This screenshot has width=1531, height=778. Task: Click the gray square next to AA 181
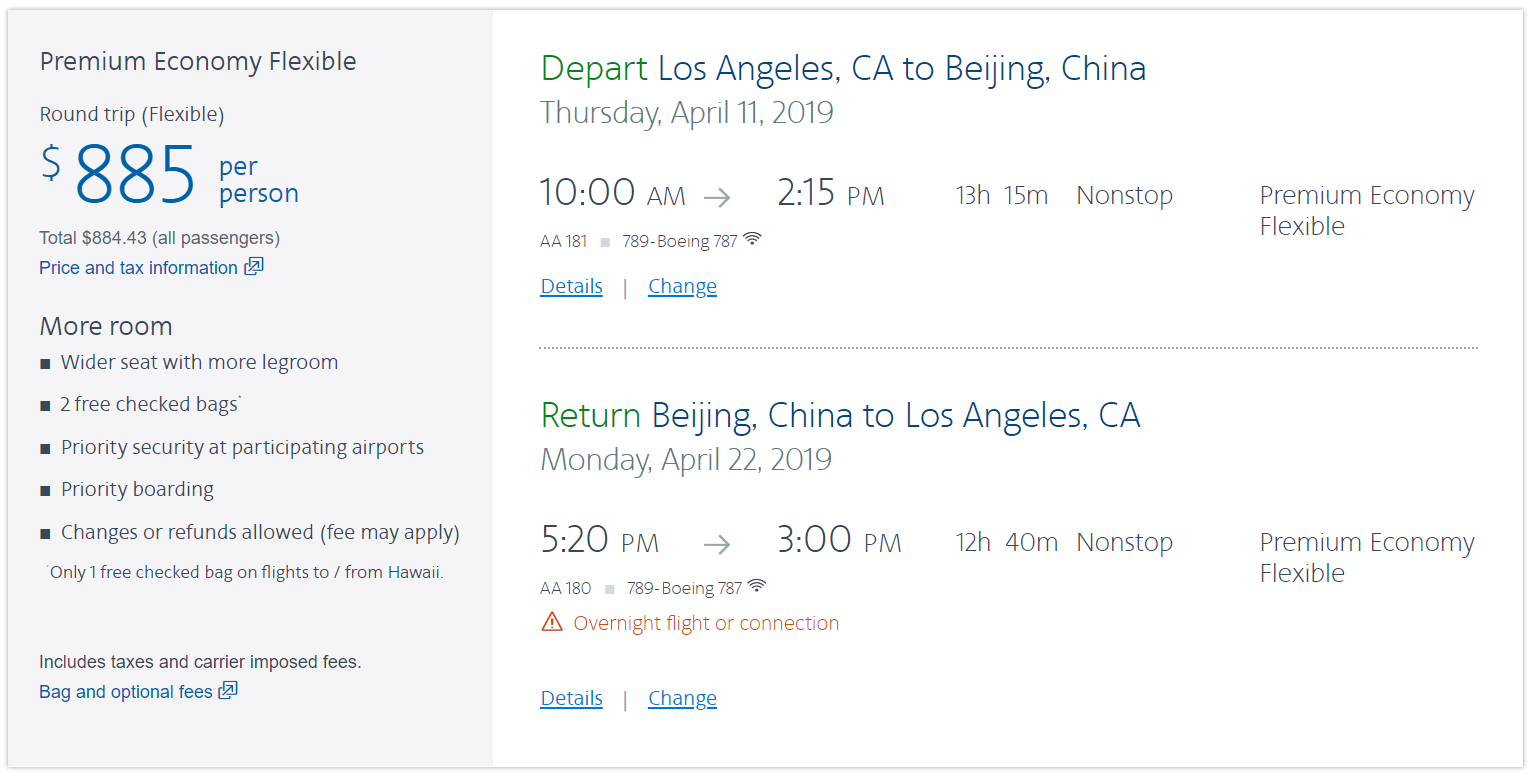605,242
